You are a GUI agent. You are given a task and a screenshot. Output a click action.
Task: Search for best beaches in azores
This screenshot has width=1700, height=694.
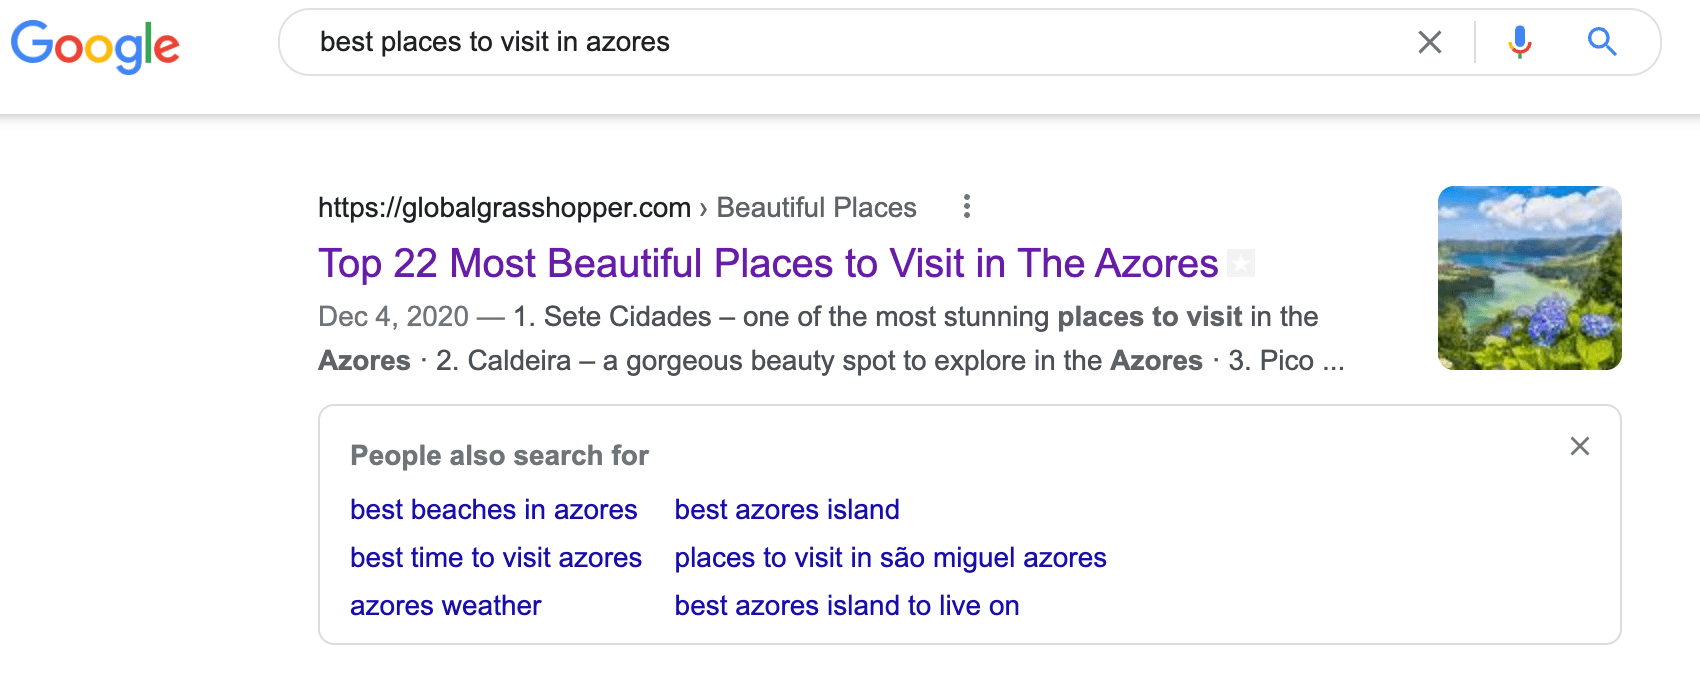[493, 510]
